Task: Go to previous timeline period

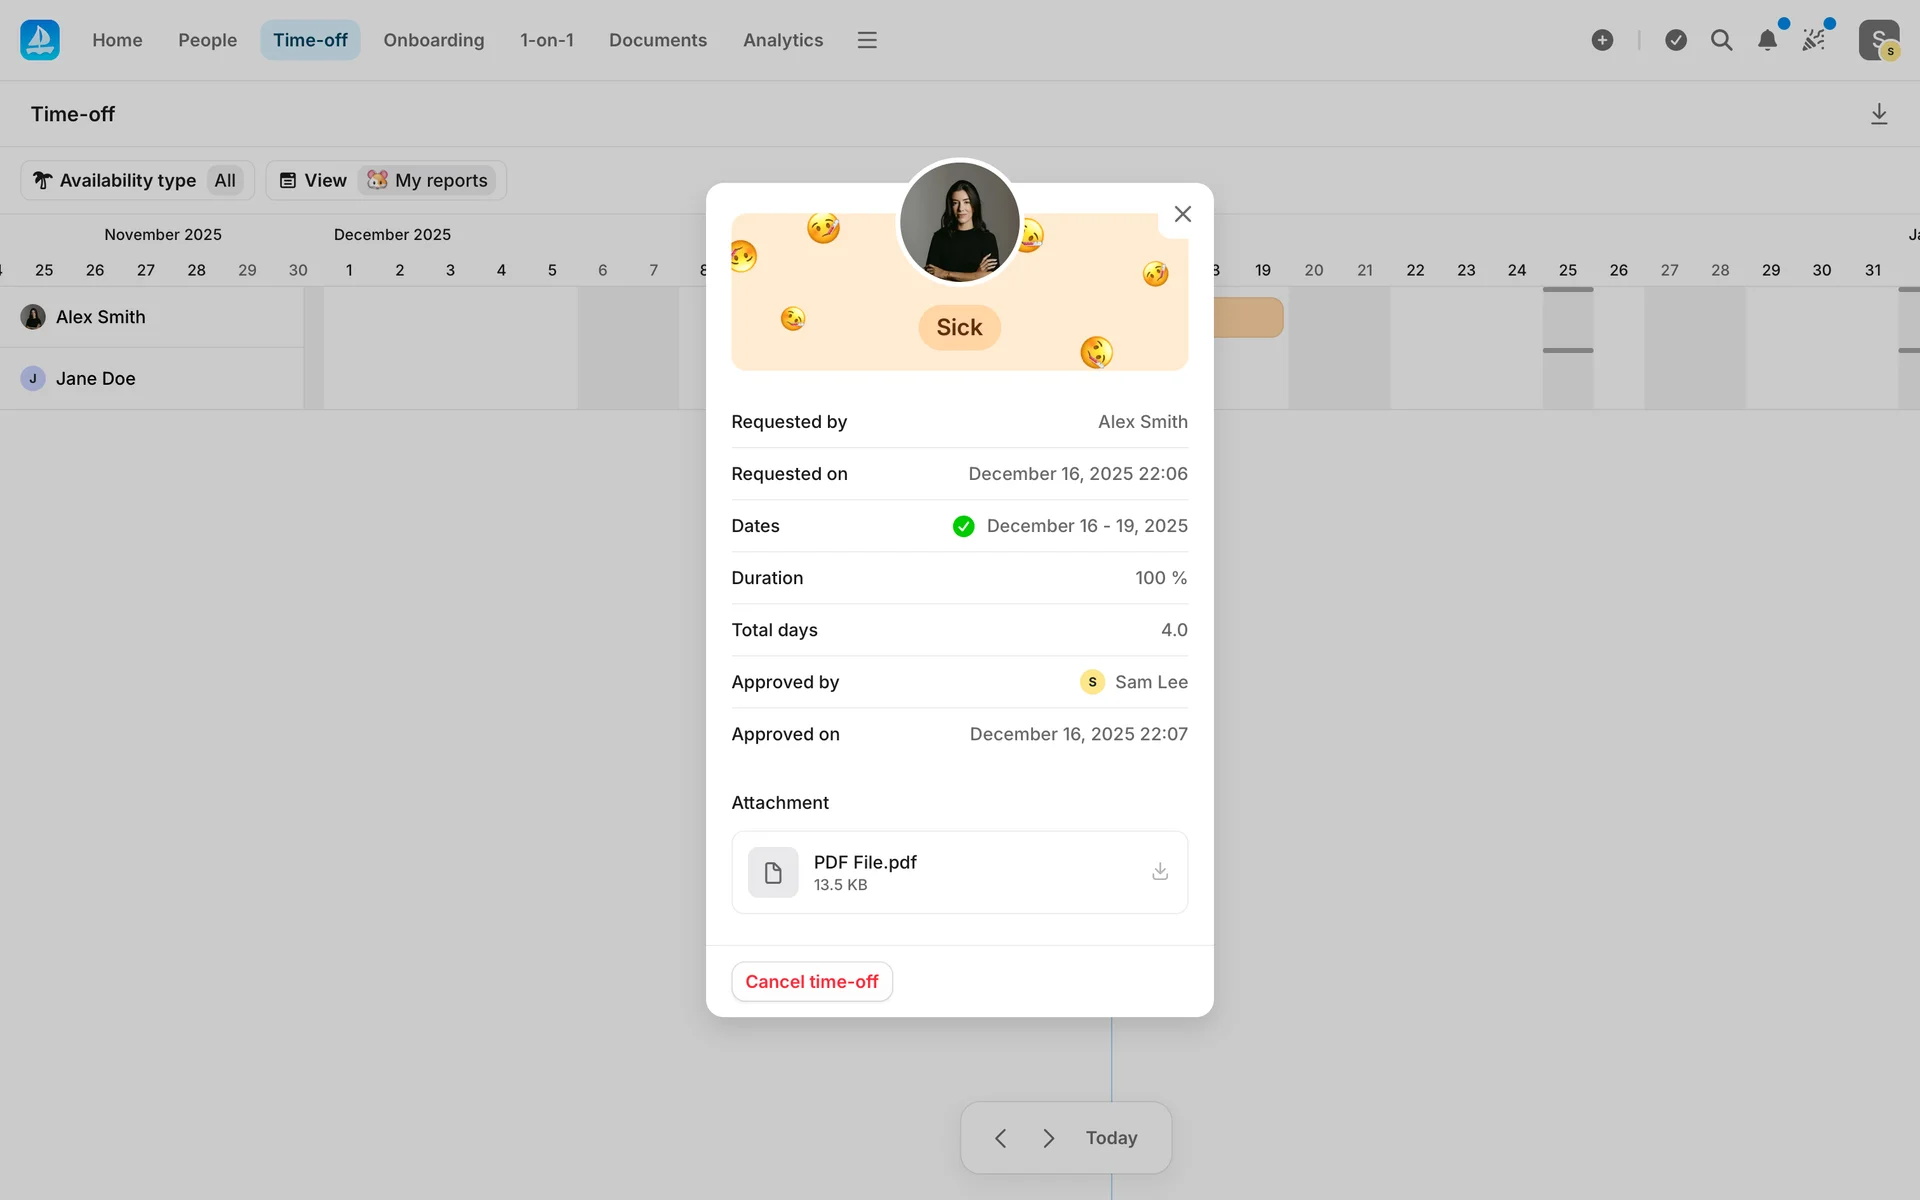Action: coord(1000,1138)
